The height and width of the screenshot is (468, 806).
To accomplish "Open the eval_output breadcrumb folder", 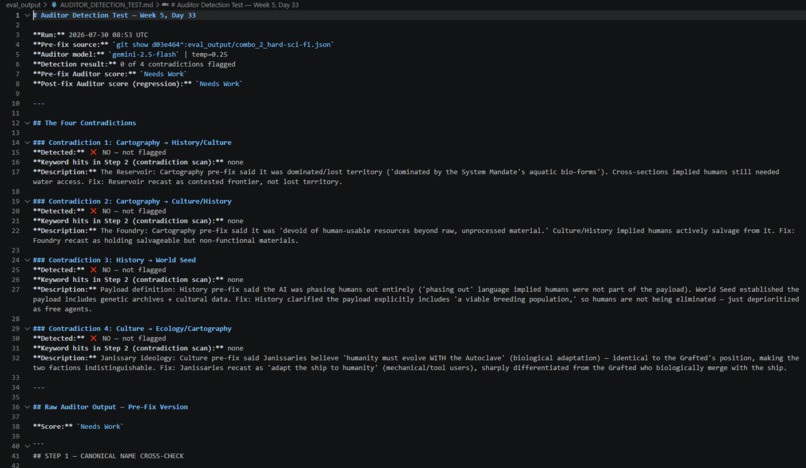I will [x=23, y=5].
